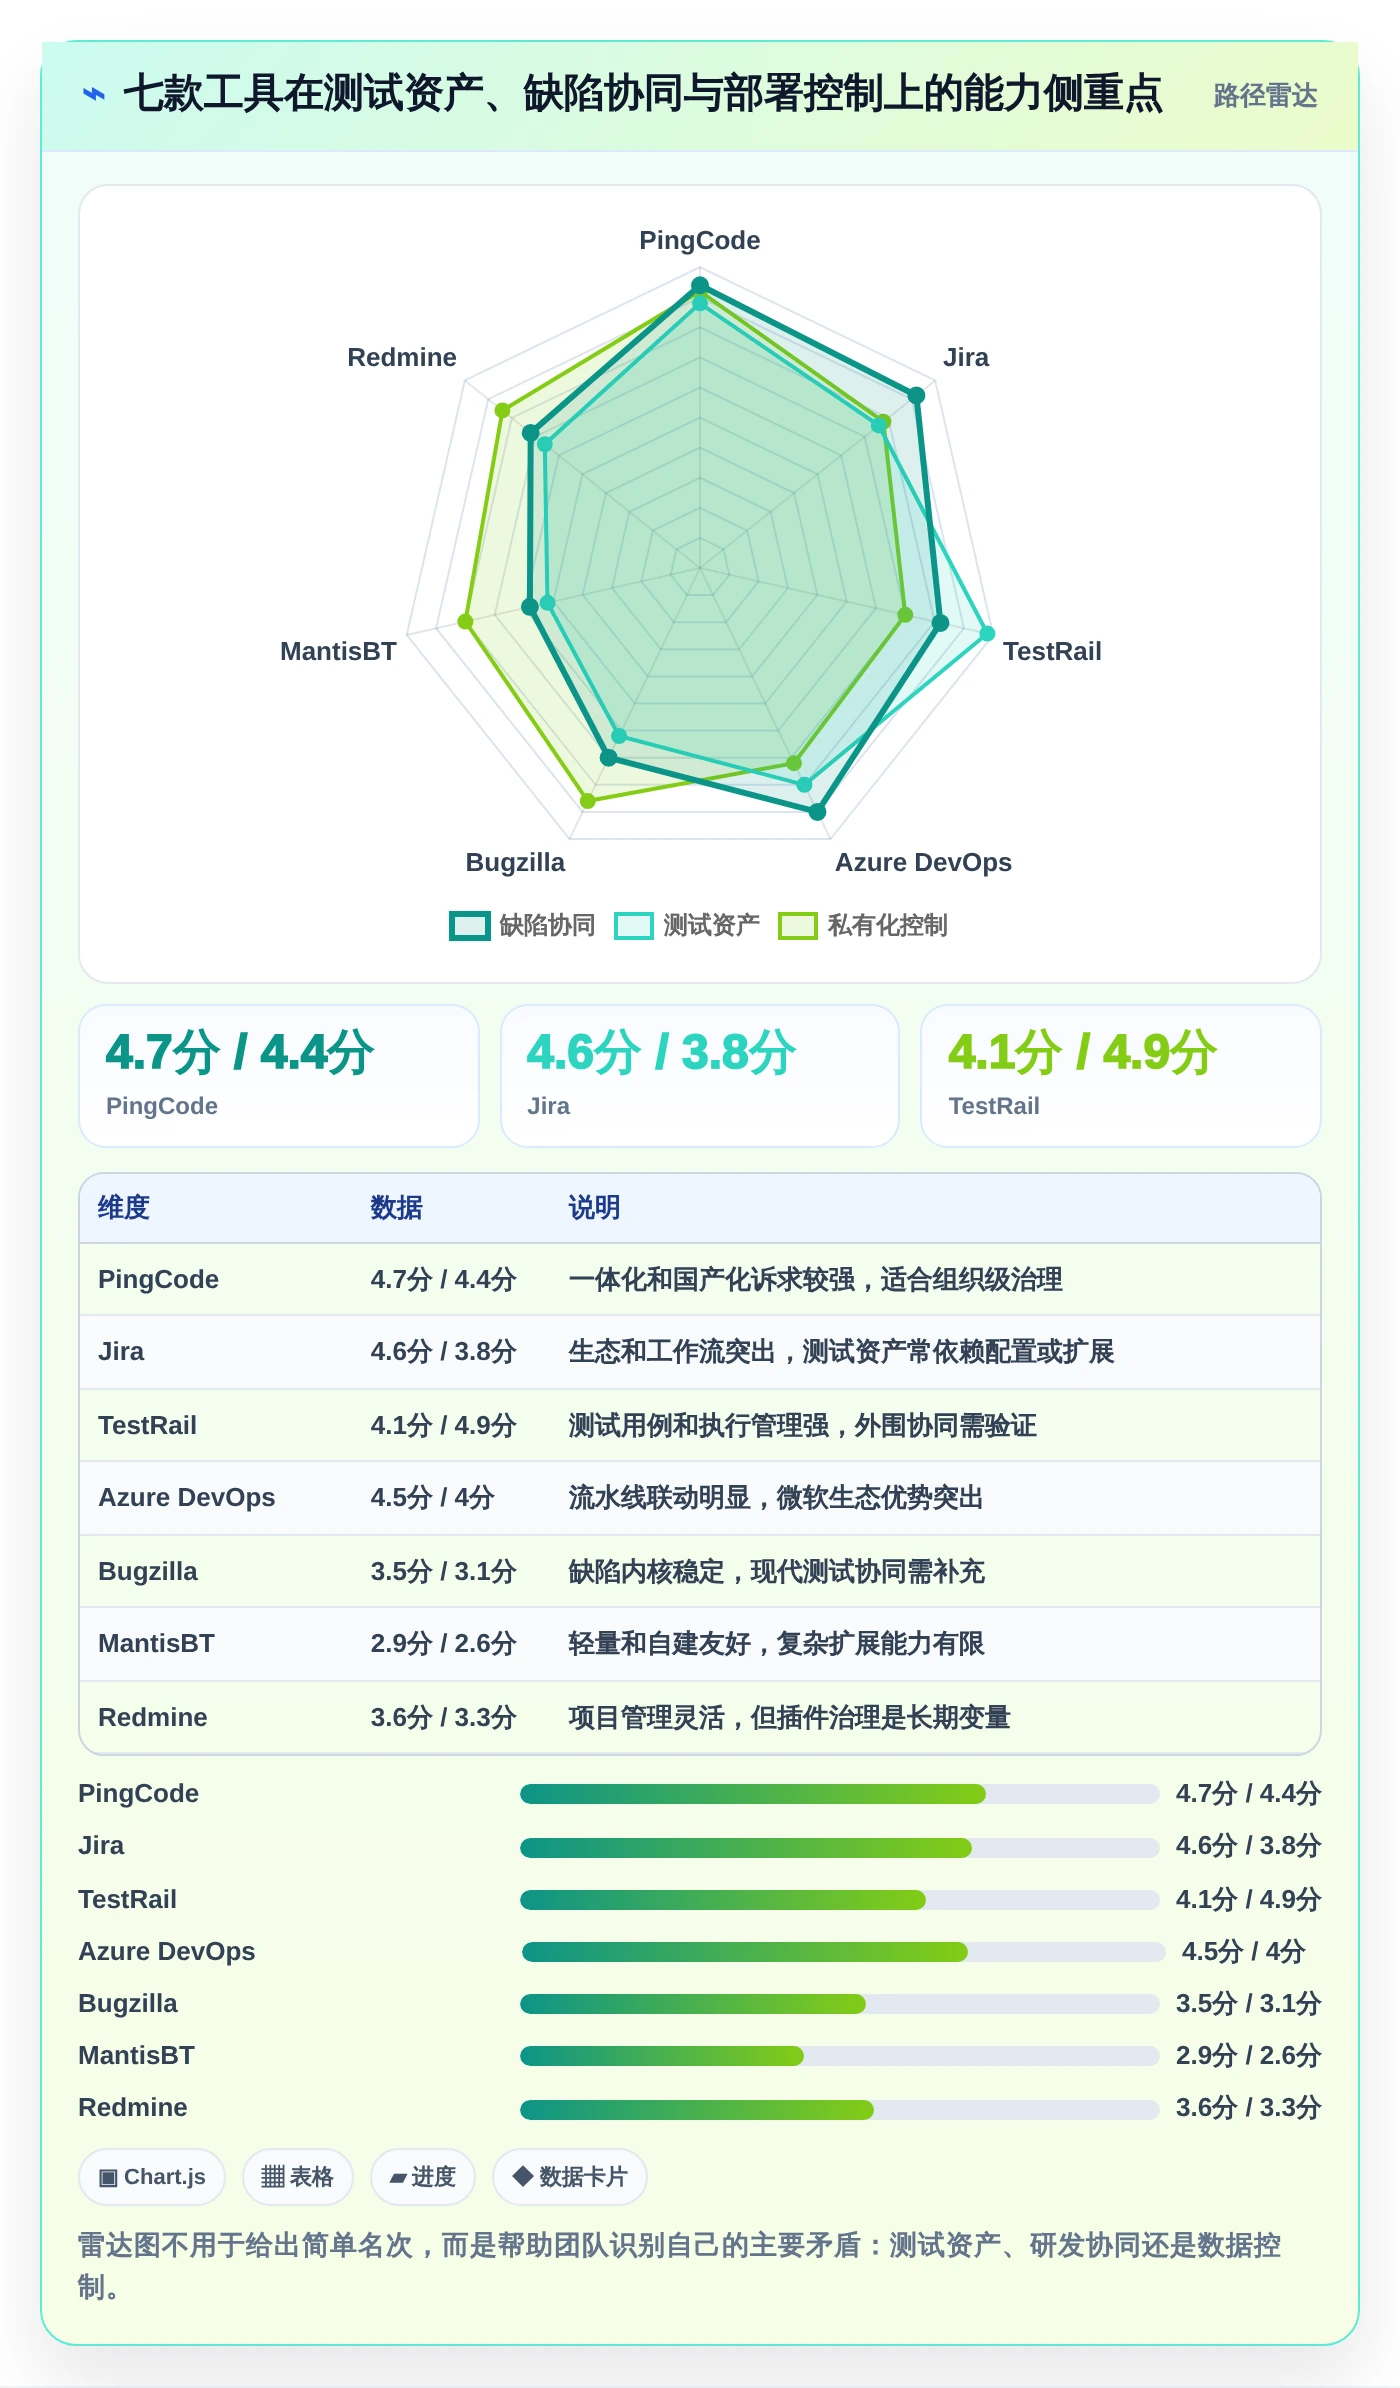
Task: Open the PingCode 4.7分 / 4.4分 card
Action: (x=279, y=1076)
